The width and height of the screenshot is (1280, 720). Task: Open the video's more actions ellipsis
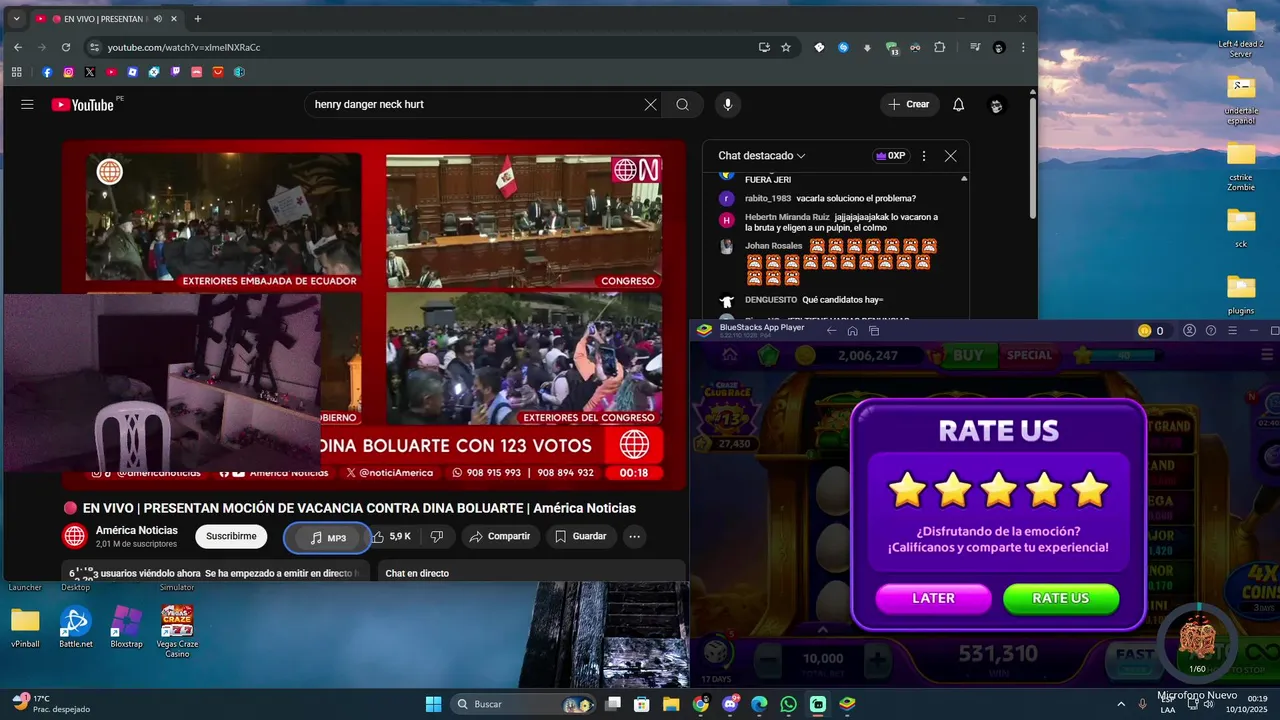[x=634, y=537]
